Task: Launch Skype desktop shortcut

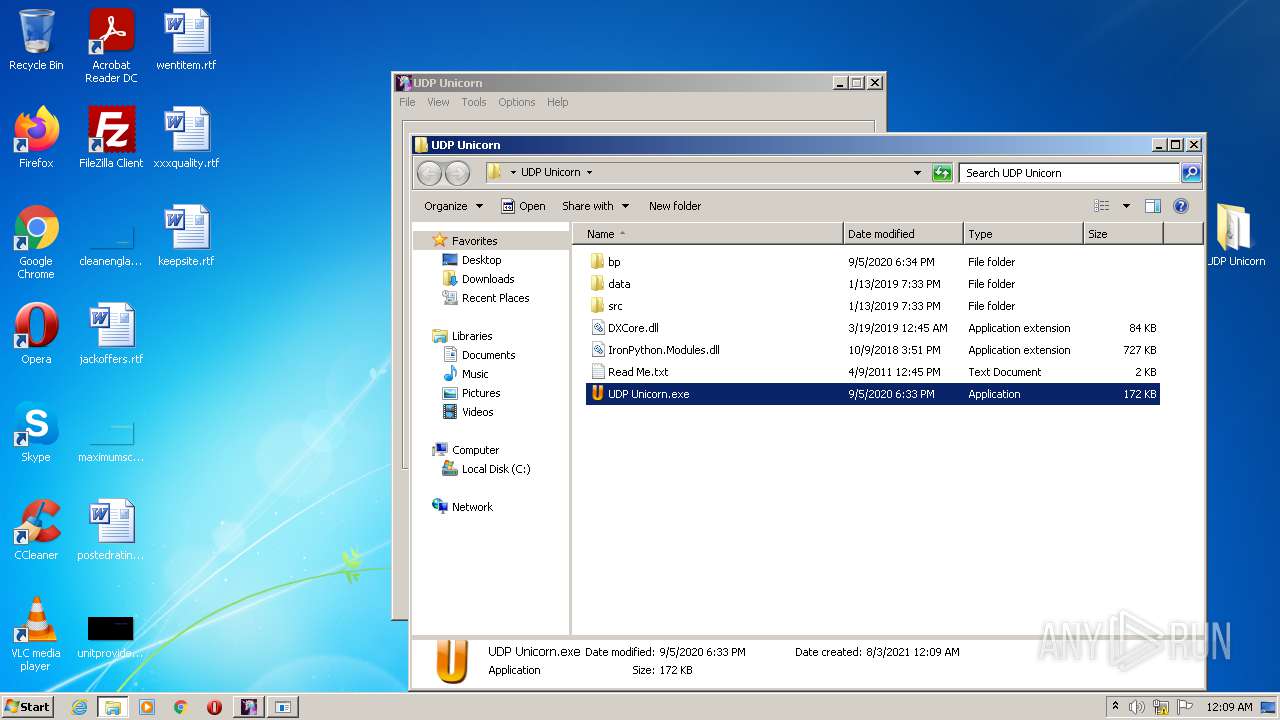Action: [36, 432]
